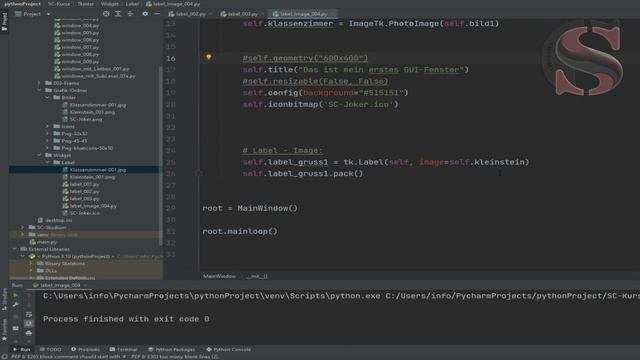Click the layout icon in Run panel

tap(16, 328)
